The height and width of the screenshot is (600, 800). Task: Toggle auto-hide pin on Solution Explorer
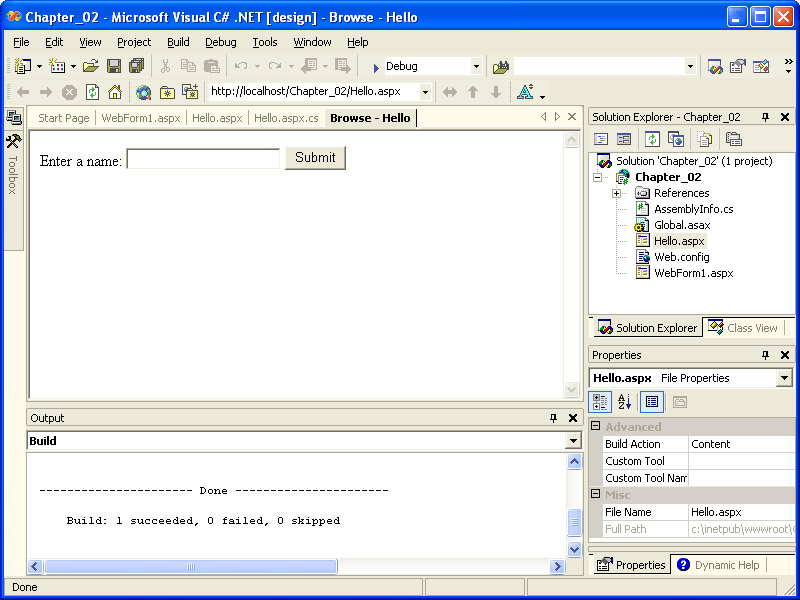click(x=766, y=117)
